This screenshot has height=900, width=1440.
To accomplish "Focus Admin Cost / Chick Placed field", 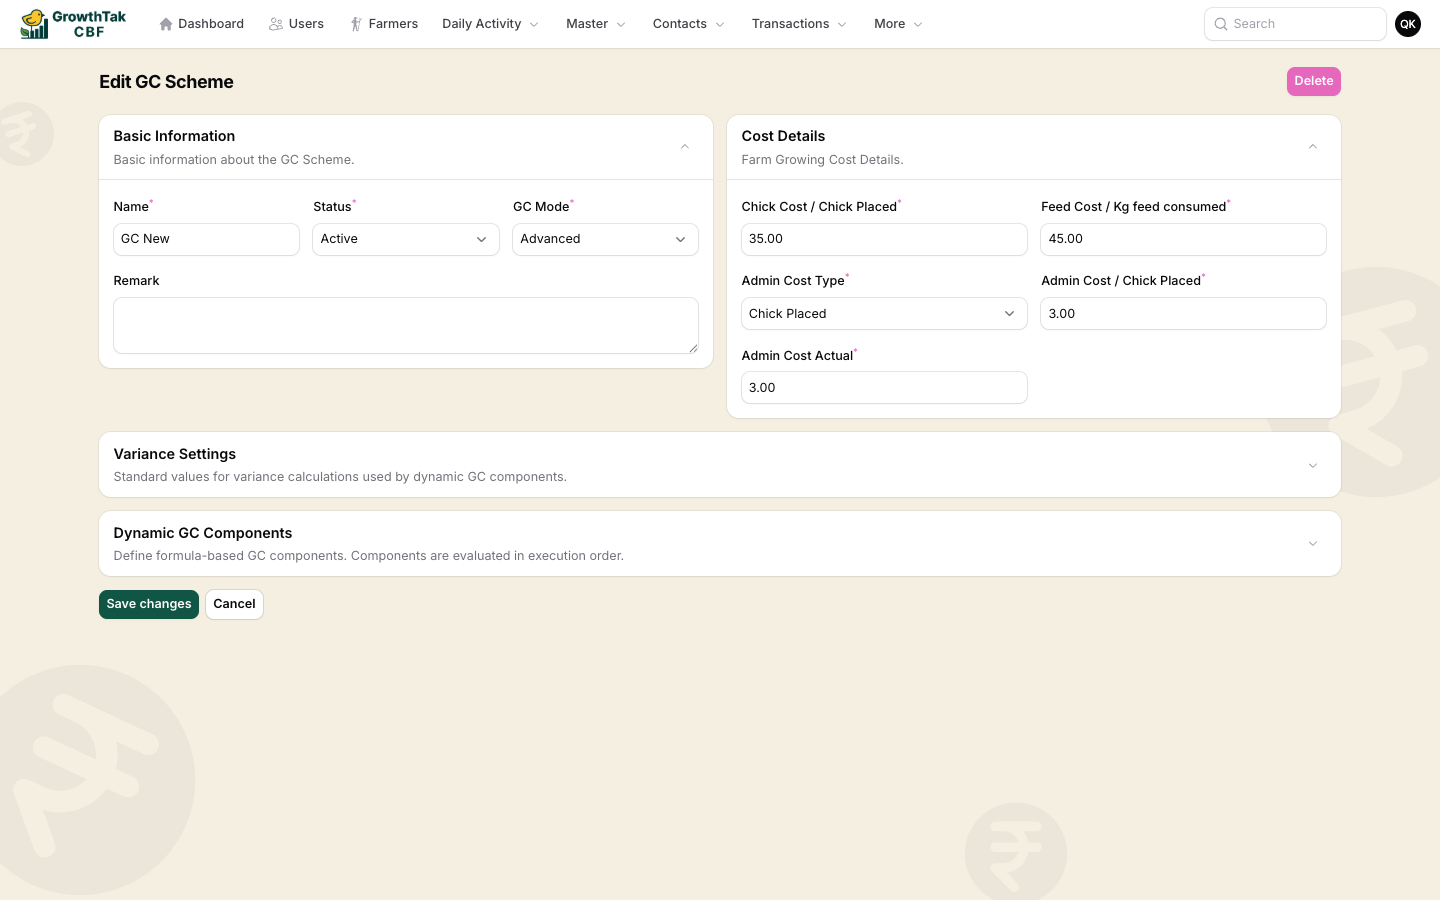I will coord(1183,313).
